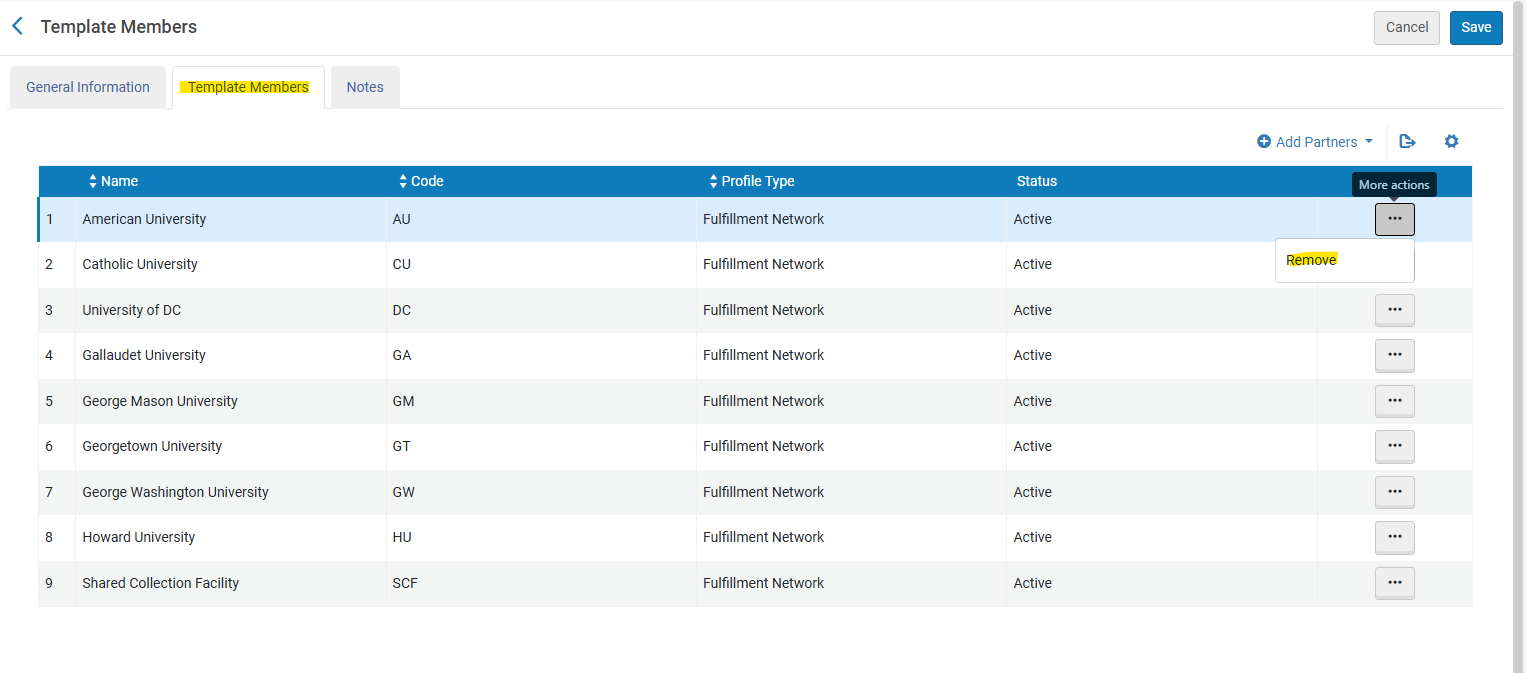Click Active status in Gallaudet University row
Viewport: 1526px width, 673px height.
pos(1032,355)
